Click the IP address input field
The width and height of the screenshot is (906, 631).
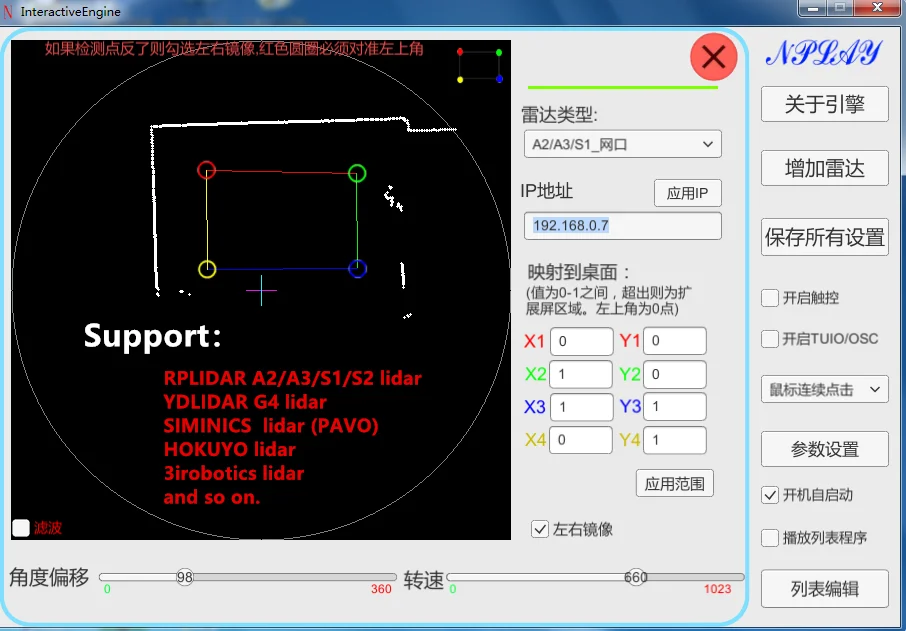(x=622, y=226)
